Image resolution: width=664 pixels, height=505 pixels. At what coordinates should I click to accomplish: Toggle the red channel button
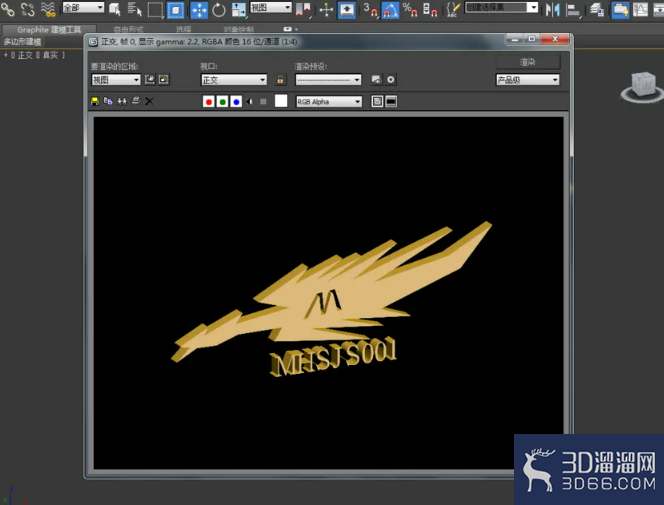208,102
